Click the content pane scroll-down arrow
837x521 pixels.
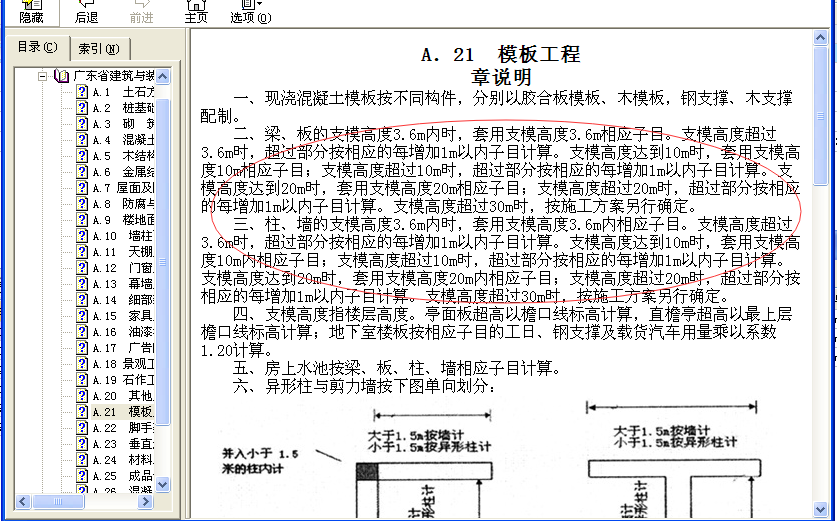click(820, 509)
